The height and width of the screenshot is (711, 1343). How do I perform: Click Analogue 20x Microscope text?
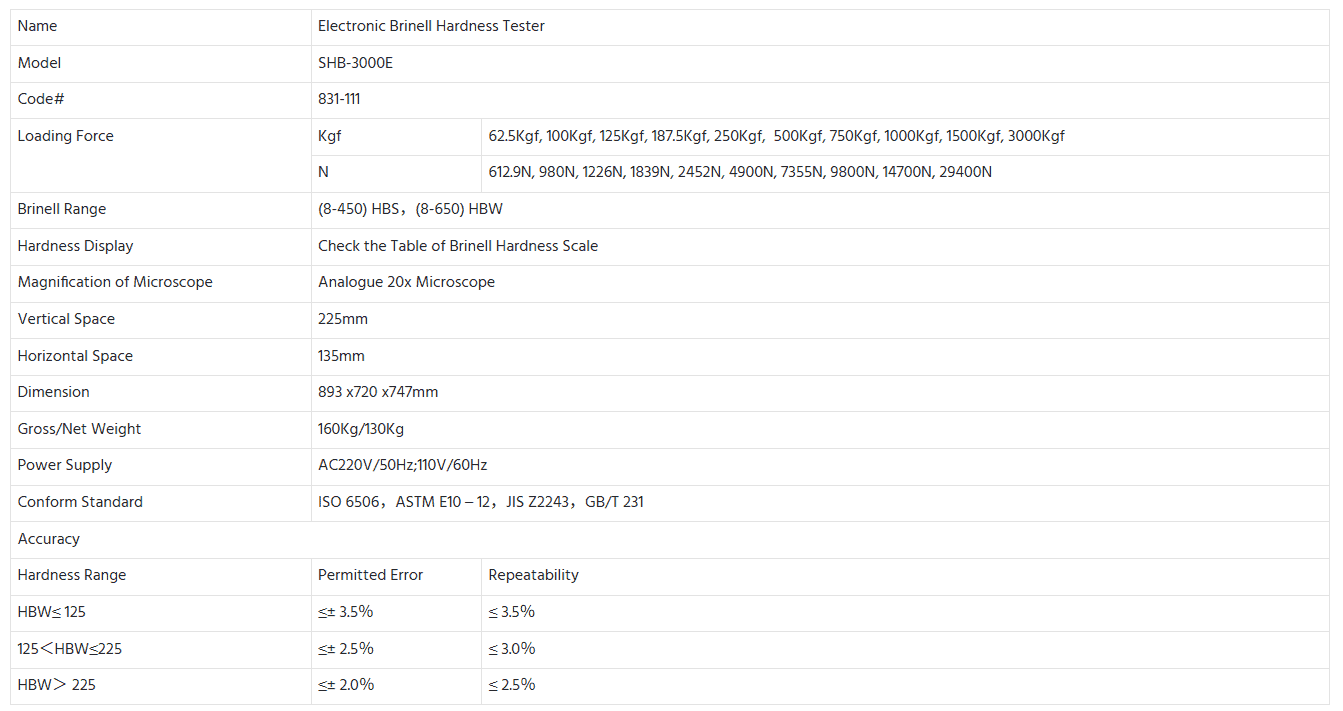(x=406, y=282)
